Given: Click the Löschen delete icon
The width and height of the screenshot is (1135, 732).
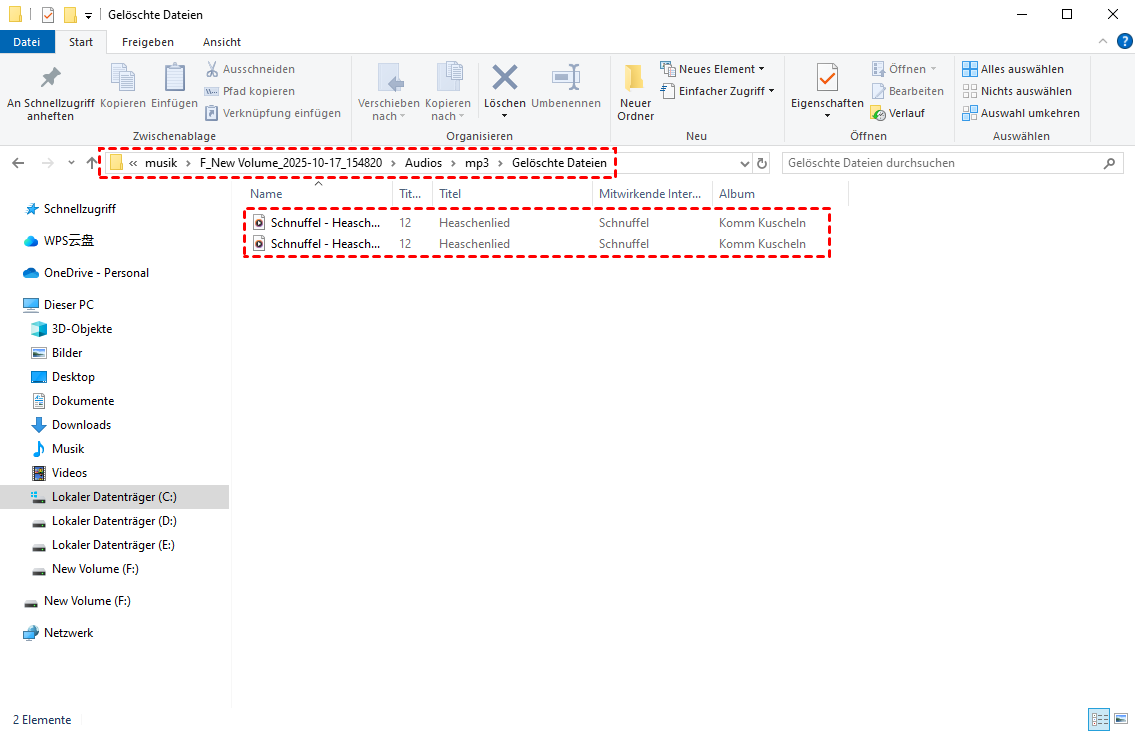Looking at the screenshot, I should pyautogui.click(x=504, y=80).
